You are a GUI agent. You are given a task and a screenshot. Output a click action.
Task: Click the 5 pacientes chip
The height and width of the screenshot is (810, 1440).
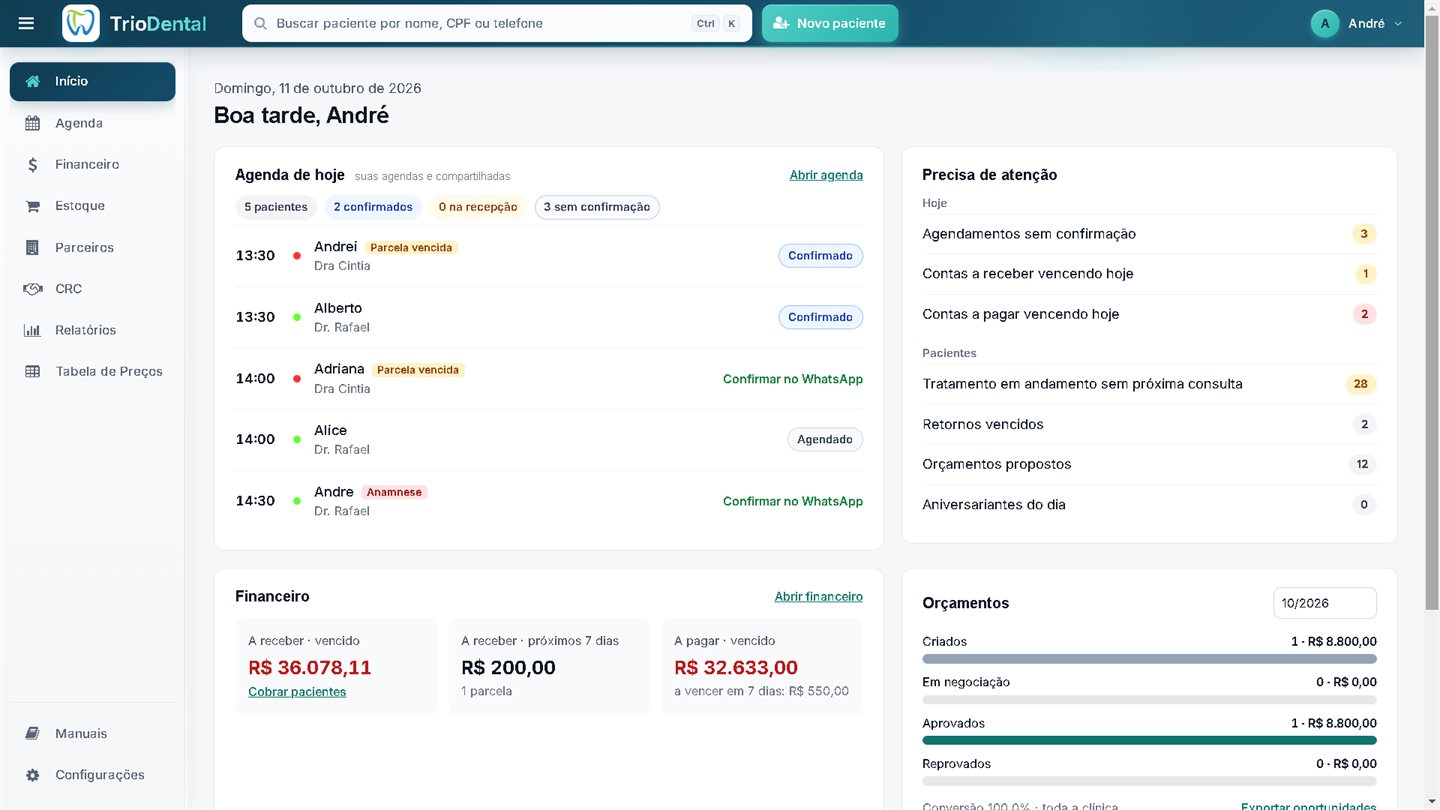[276, 207]
